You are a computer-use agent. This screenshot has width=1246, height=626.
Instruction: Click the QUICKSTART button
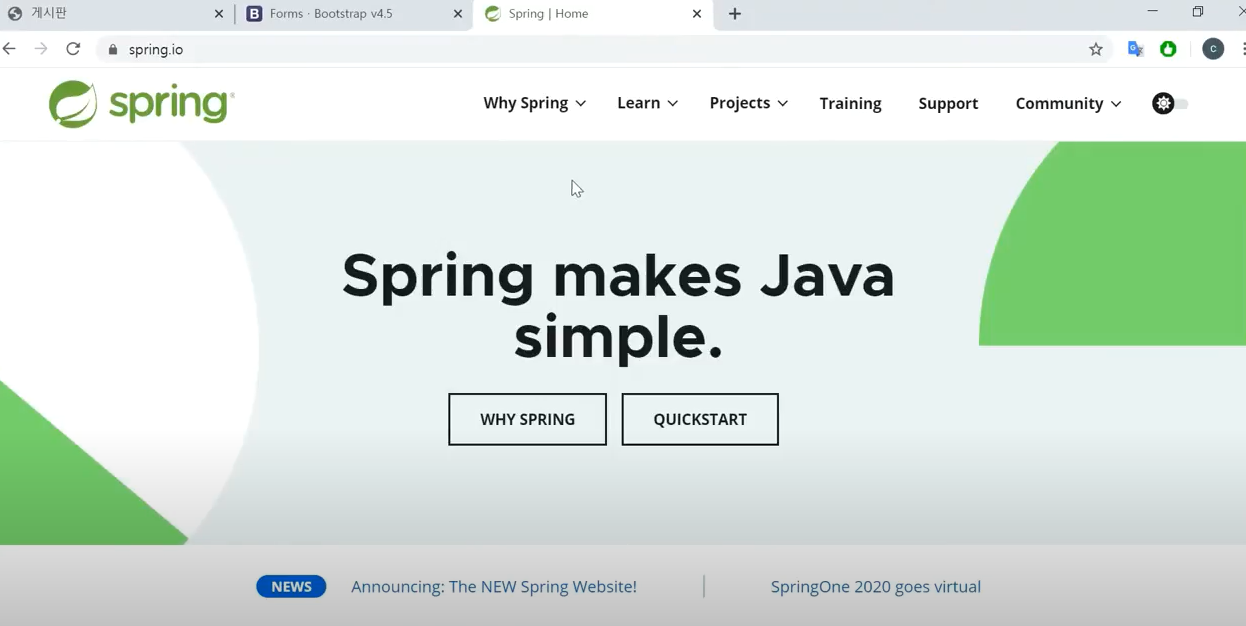[700, 419]
